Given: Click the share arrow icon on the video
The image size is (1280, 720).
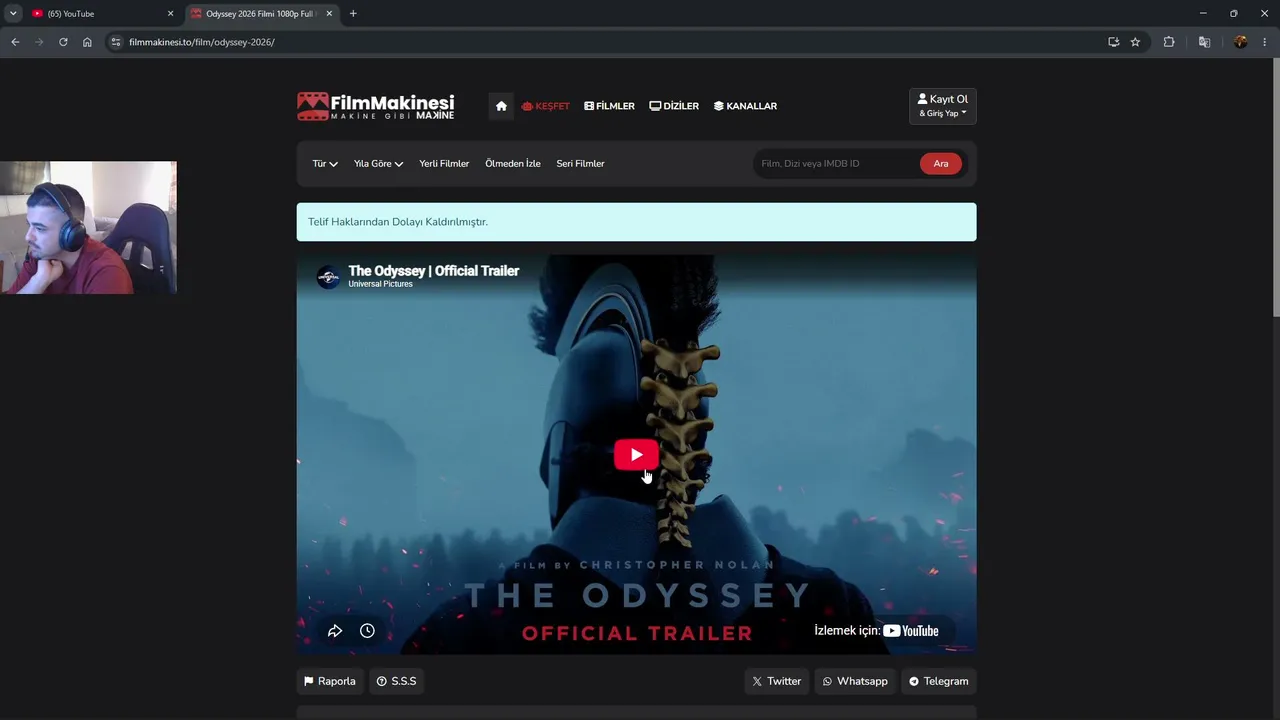Looking at the screenshot, I should [335, 631].
